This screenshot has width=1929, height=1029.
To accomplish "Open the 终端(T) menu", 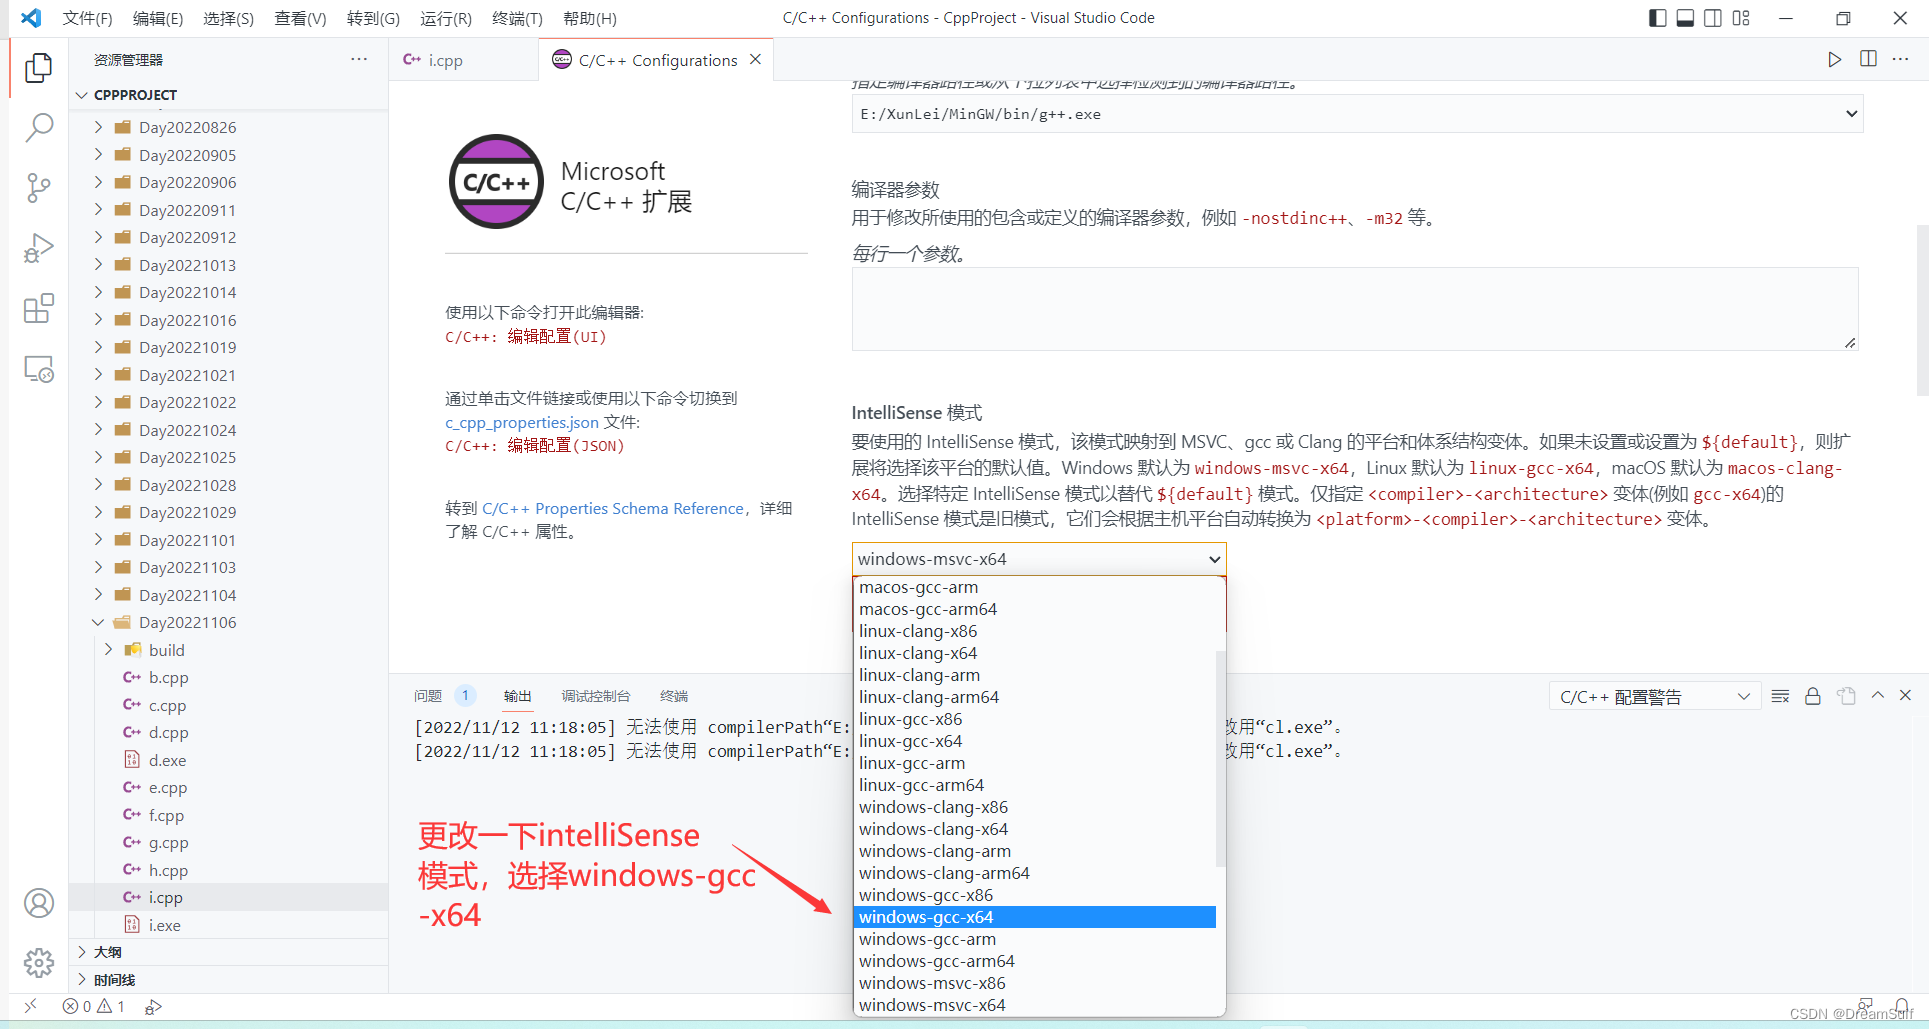I will pos(517,18).
